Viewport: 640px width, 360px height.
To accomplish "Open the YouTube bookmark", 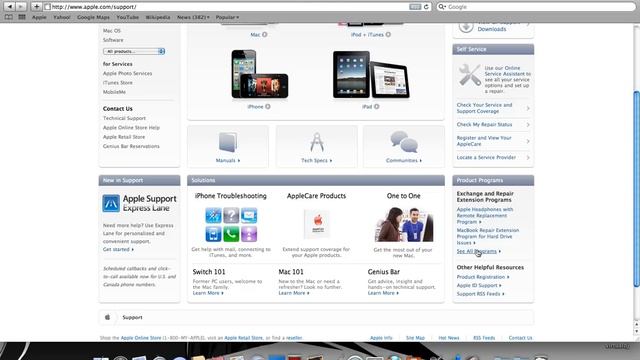I will (x=127, y=17).
